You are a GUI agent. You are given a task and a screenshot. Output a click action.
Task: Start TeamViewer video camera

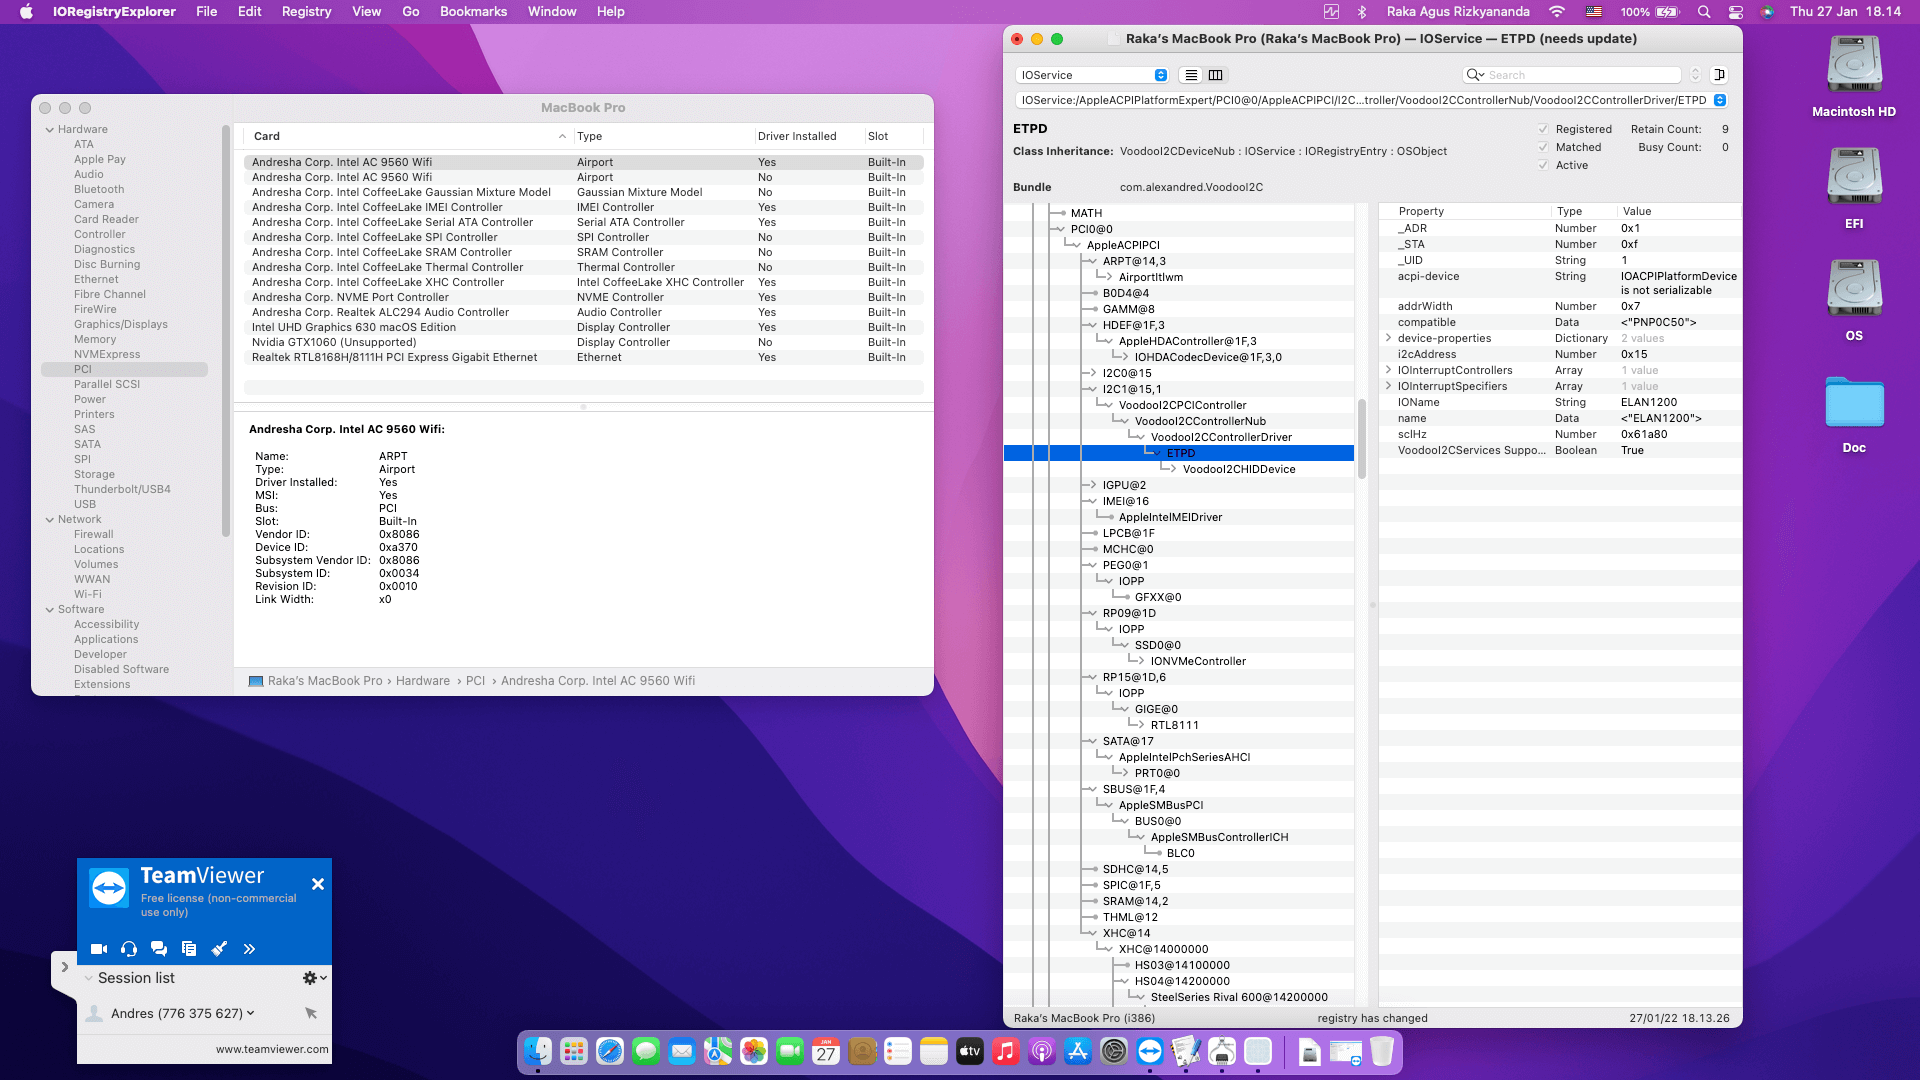(x=99, y=949)
